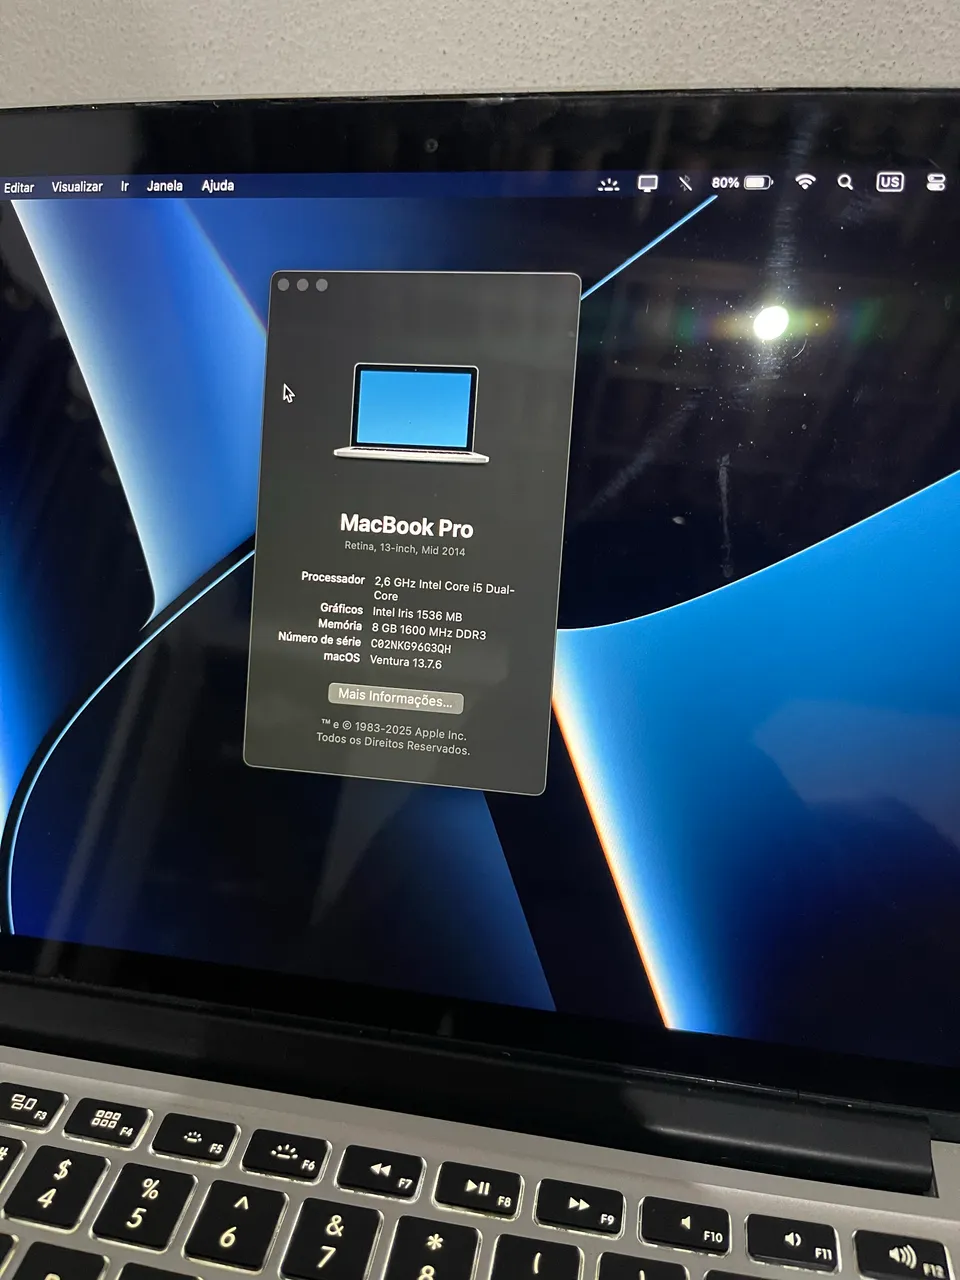Click the Número de série label
960x1280 pixels.
[319, 639]
